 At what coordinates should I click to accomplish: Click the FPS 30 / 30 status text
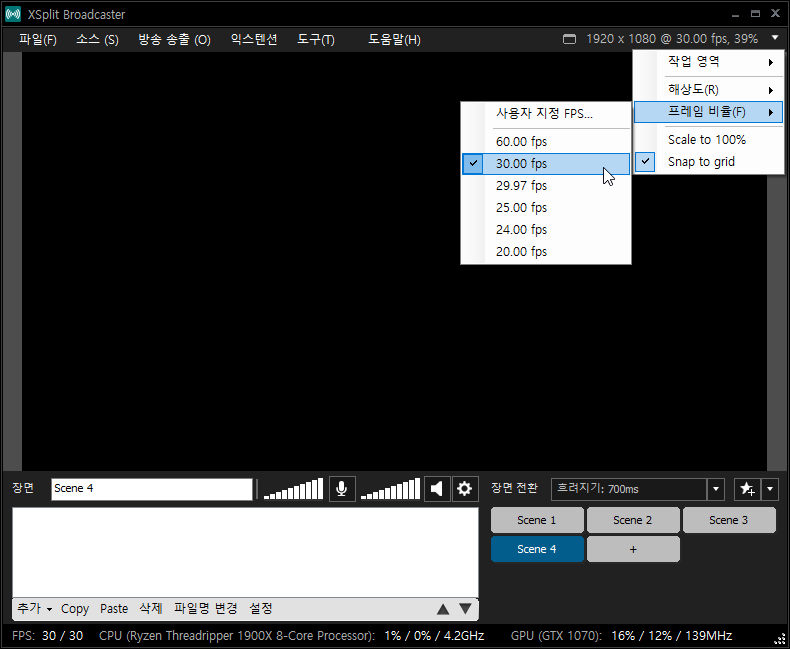point(47,636)
